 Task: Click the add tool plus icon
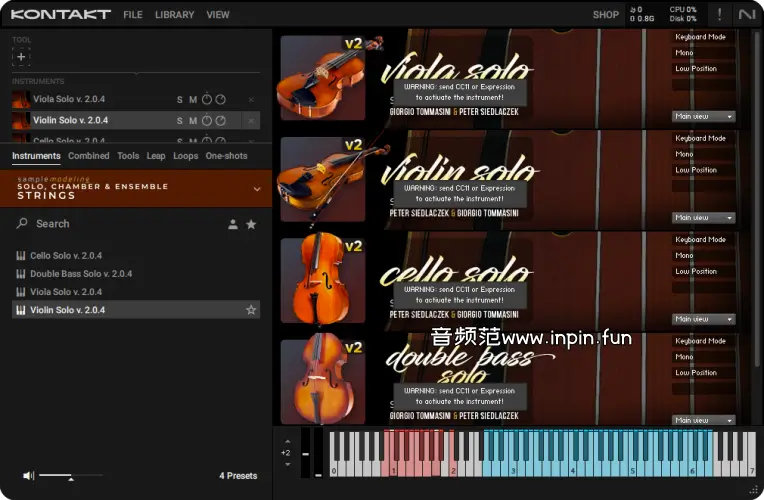[x=21, y=57]
